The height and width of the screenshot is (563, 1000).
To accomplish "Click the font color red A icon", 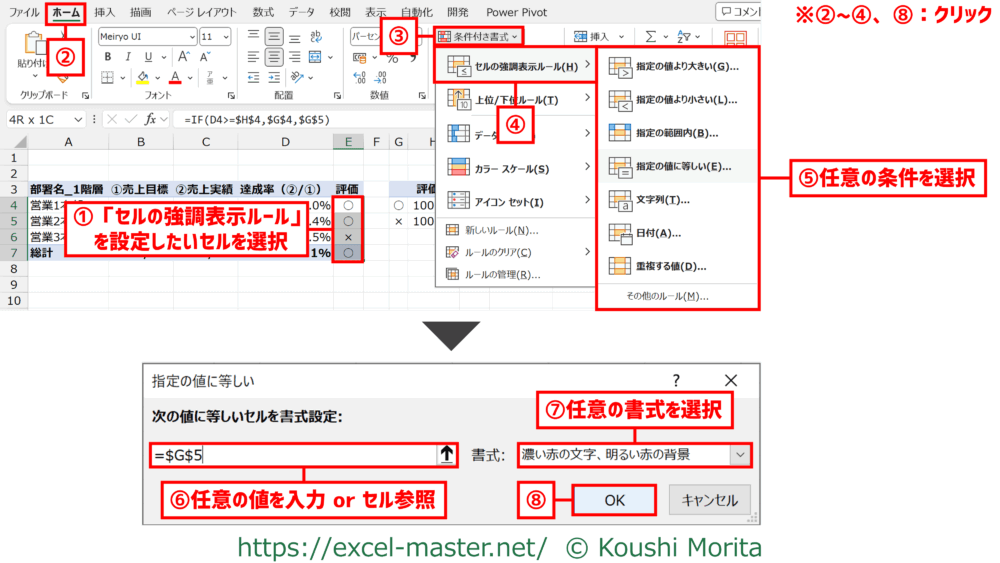I will [175, 78].
